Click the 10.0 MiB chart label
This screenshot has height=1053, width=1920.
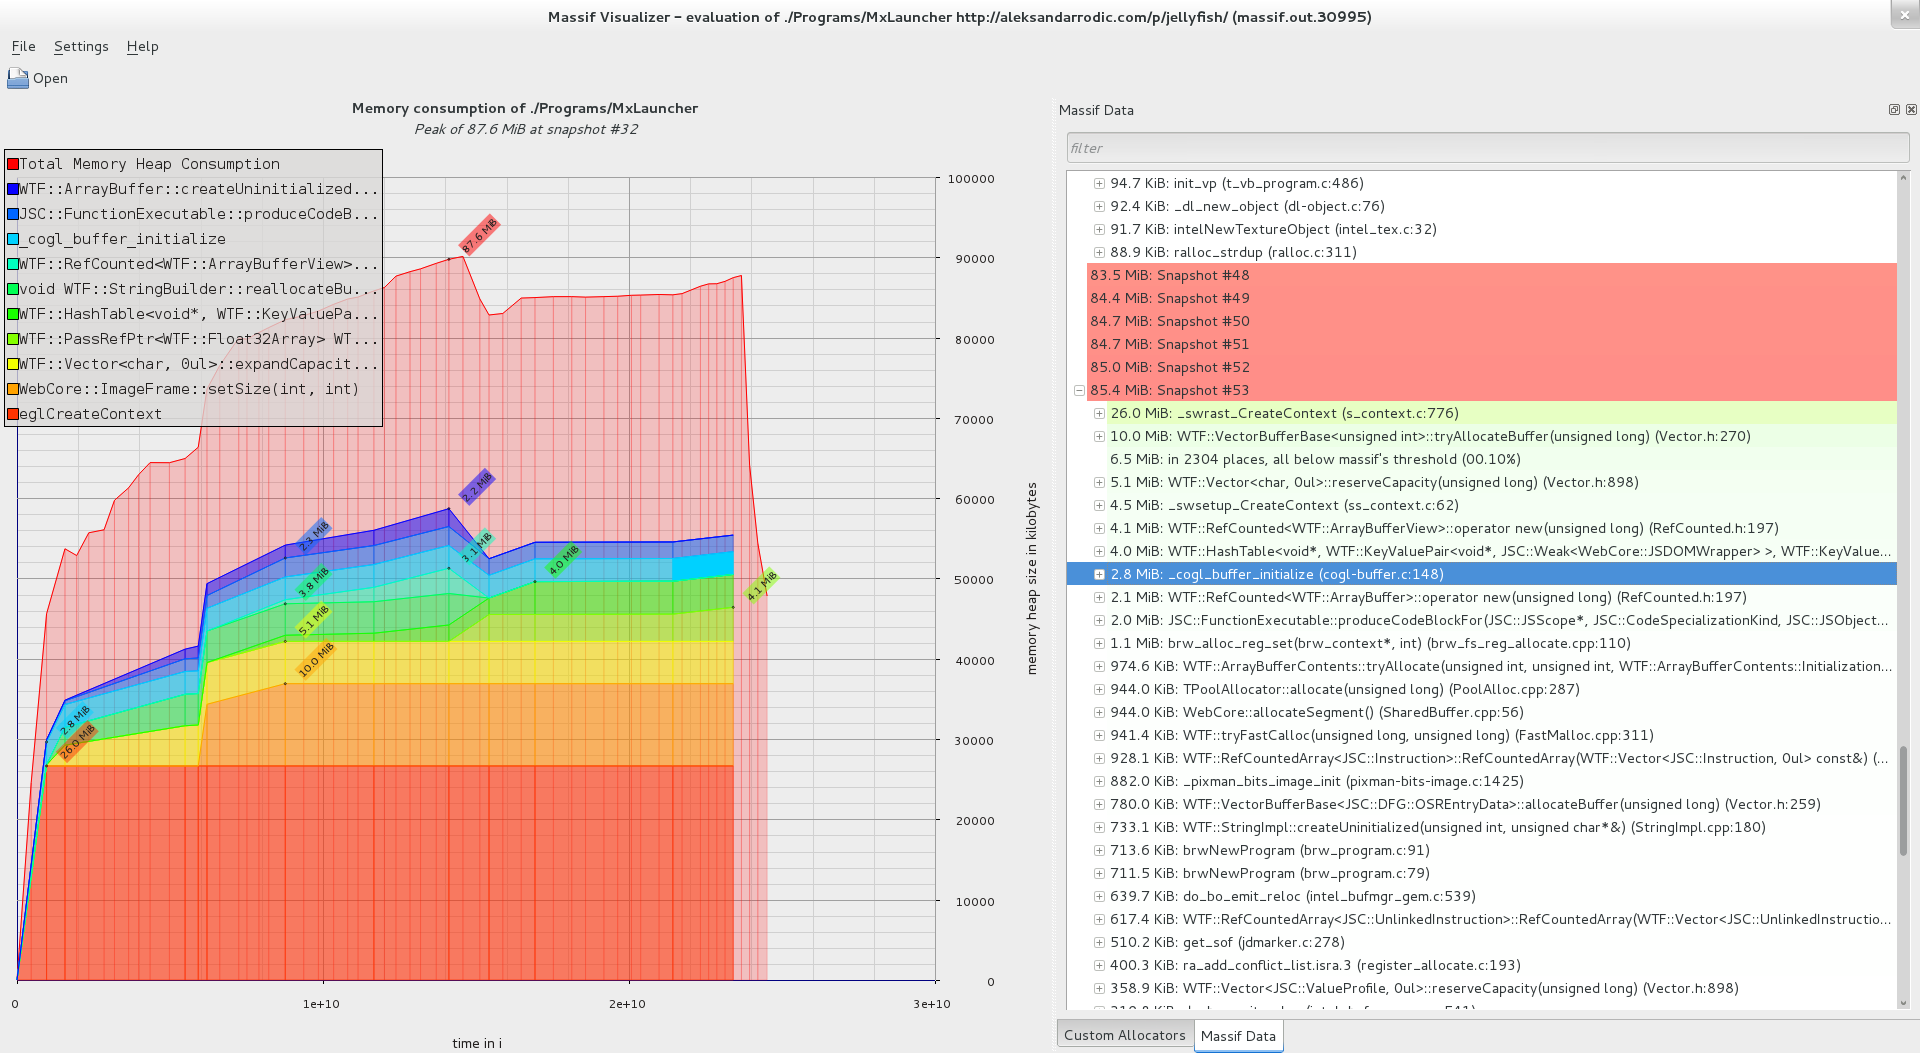pos(316,660)
